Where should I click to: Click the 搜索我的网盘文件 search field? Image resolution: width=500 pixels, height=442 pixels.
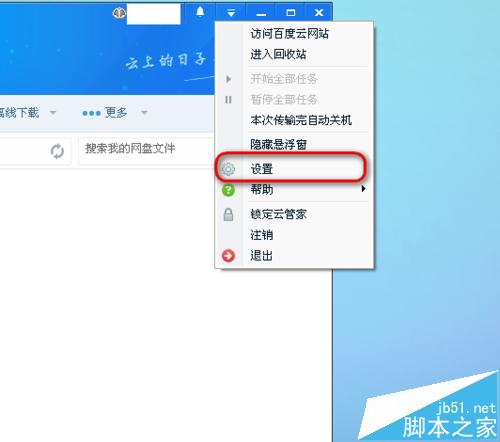[x=146, y=151]
